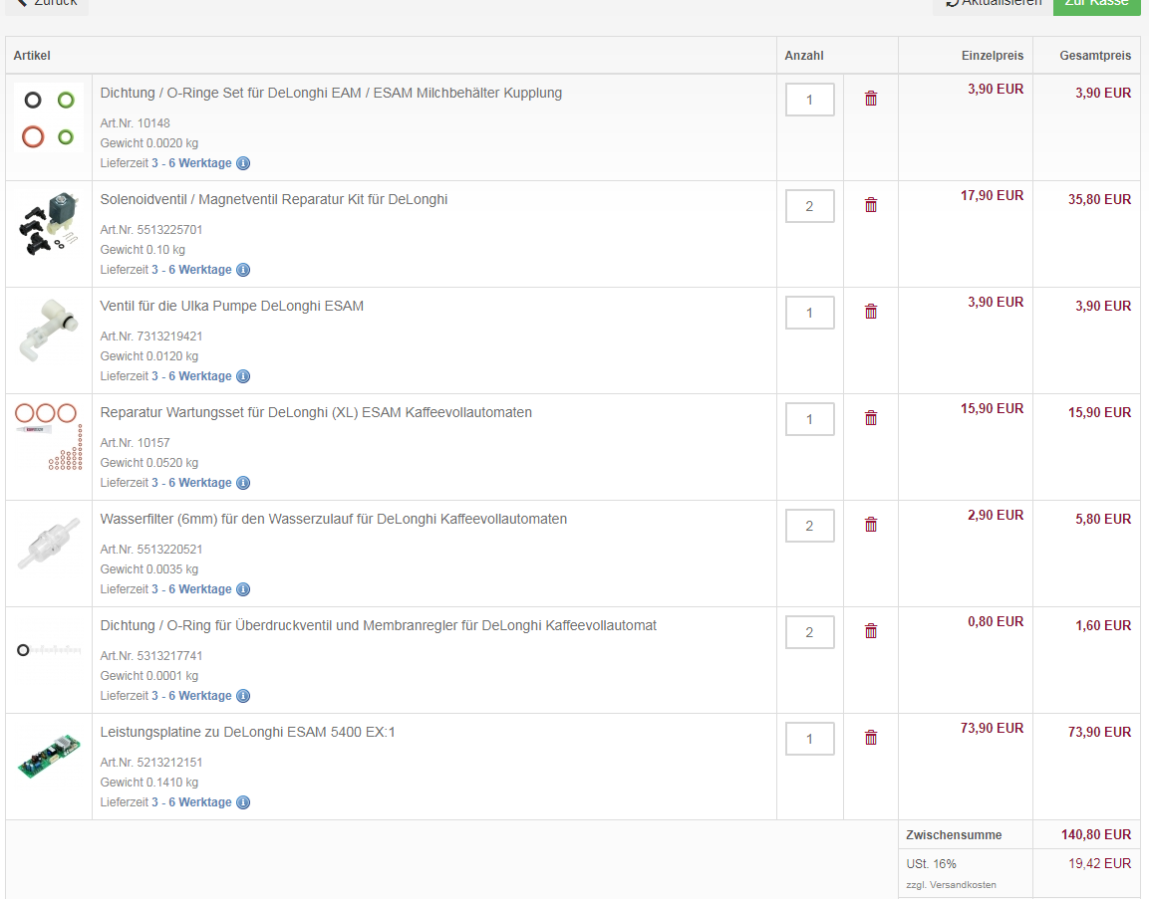Image resolution: width=1149 pixels, height=899 pixels.
Task: Click Lieferzeit info icon for Solenoidventil
Action: point(243,270)
